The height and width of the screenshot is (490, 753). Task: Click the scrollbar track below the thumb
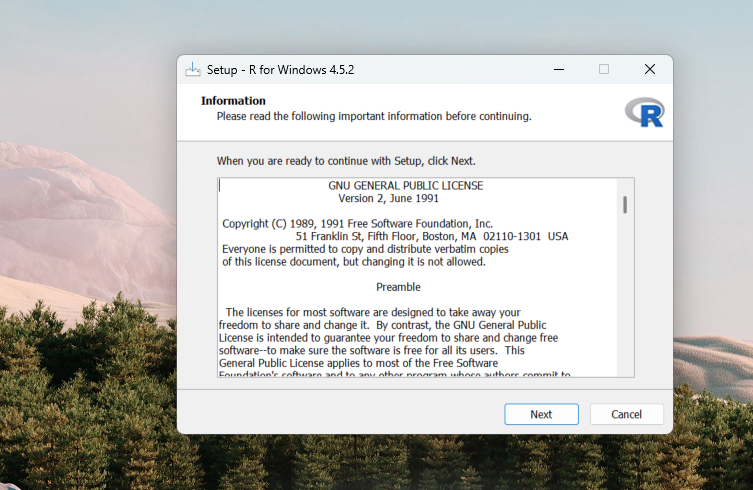[625, 300]
